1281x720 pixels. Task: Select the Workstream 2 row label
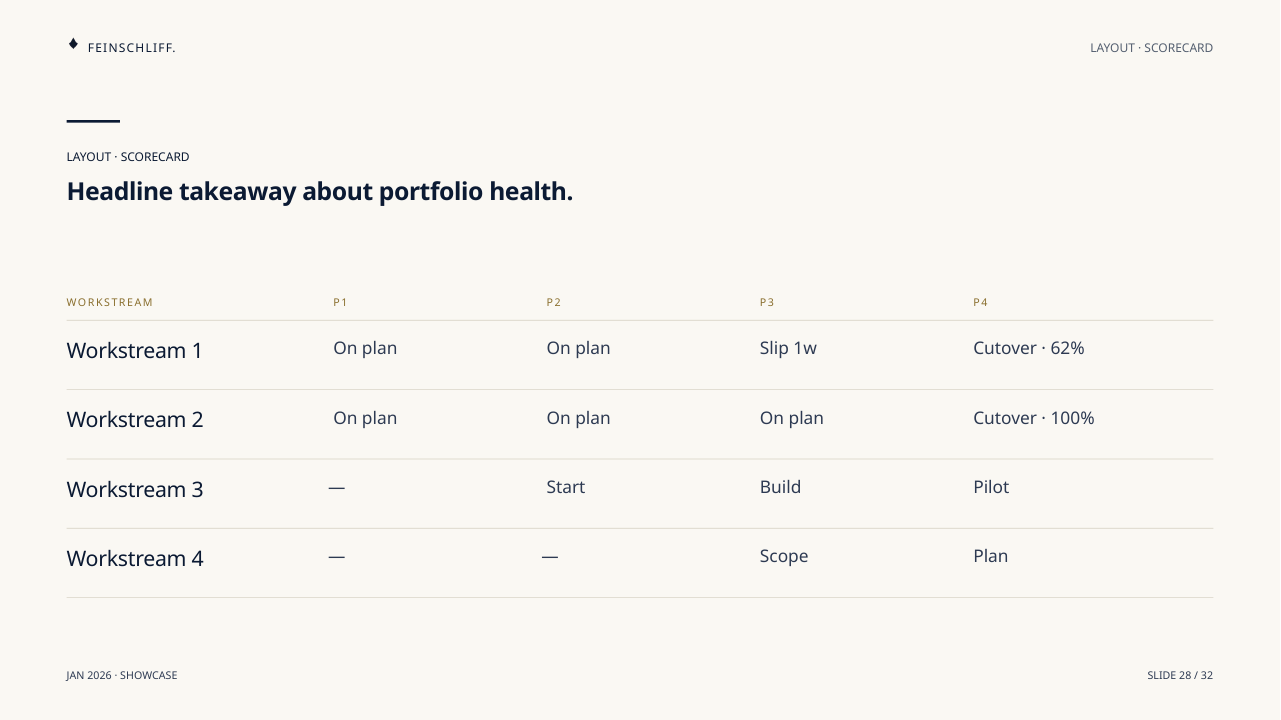pyautogui.click(x=135, y=420)
